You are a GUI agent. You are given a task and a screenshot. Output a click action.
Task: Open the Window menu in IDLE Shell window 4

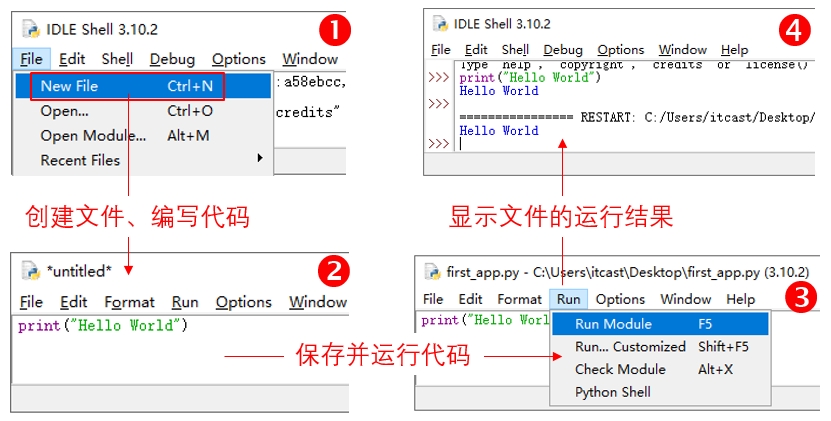tap(683, 49)
